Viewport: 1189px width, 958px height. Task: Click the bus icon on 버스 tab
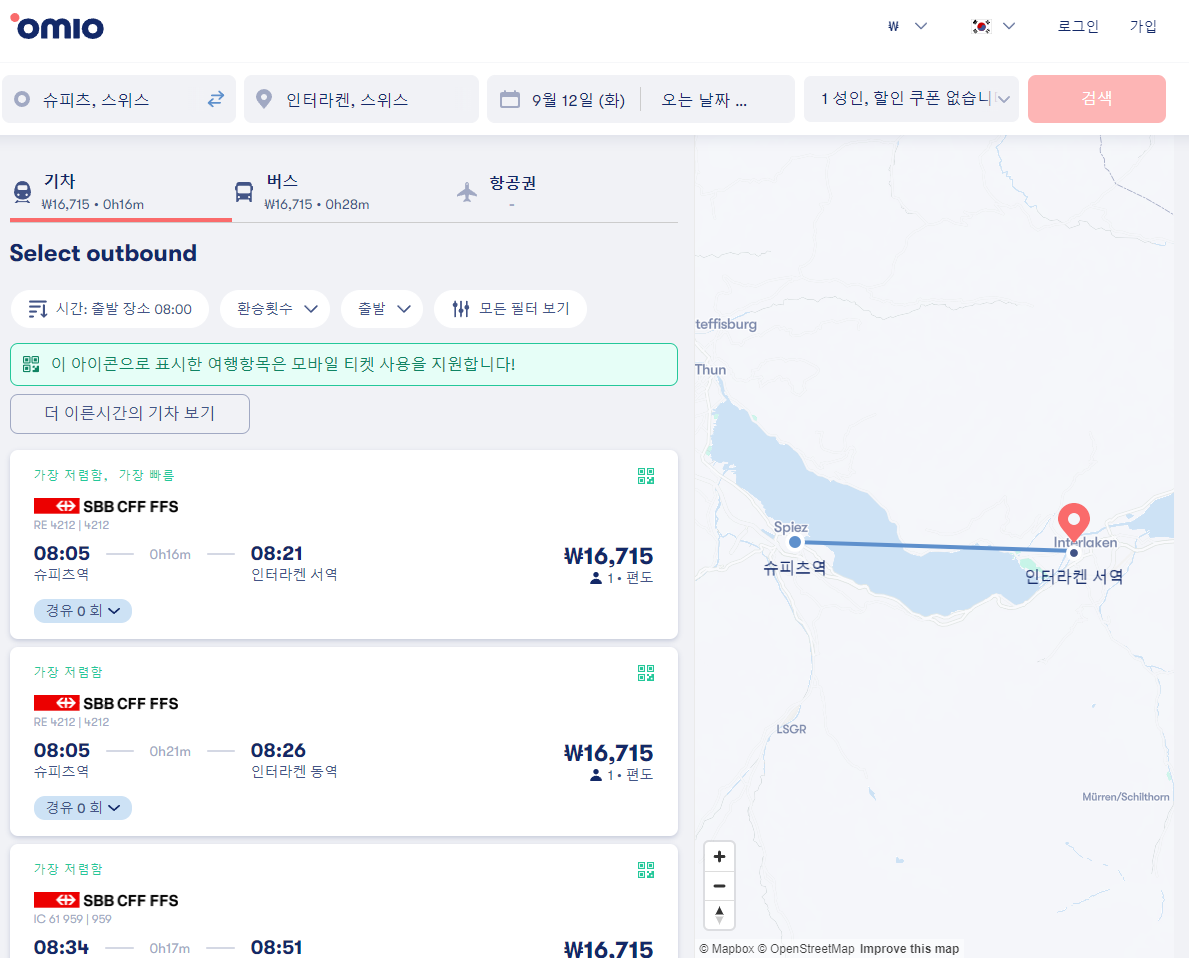[x=243, y=192]
